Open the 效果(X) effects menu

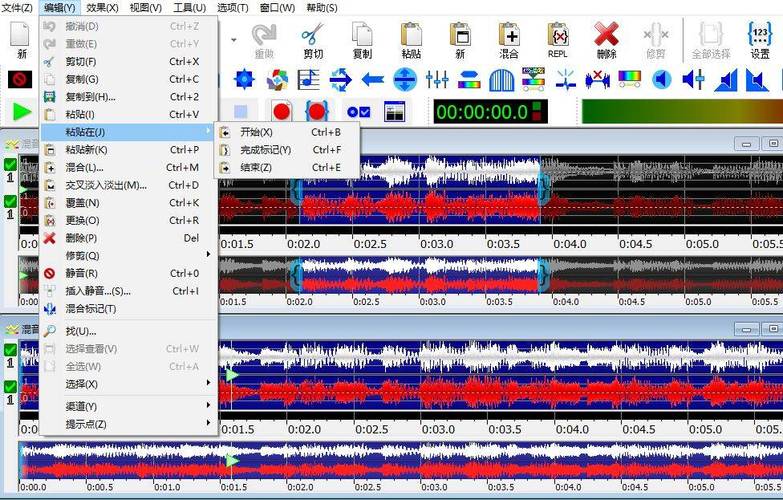[102, 8]
